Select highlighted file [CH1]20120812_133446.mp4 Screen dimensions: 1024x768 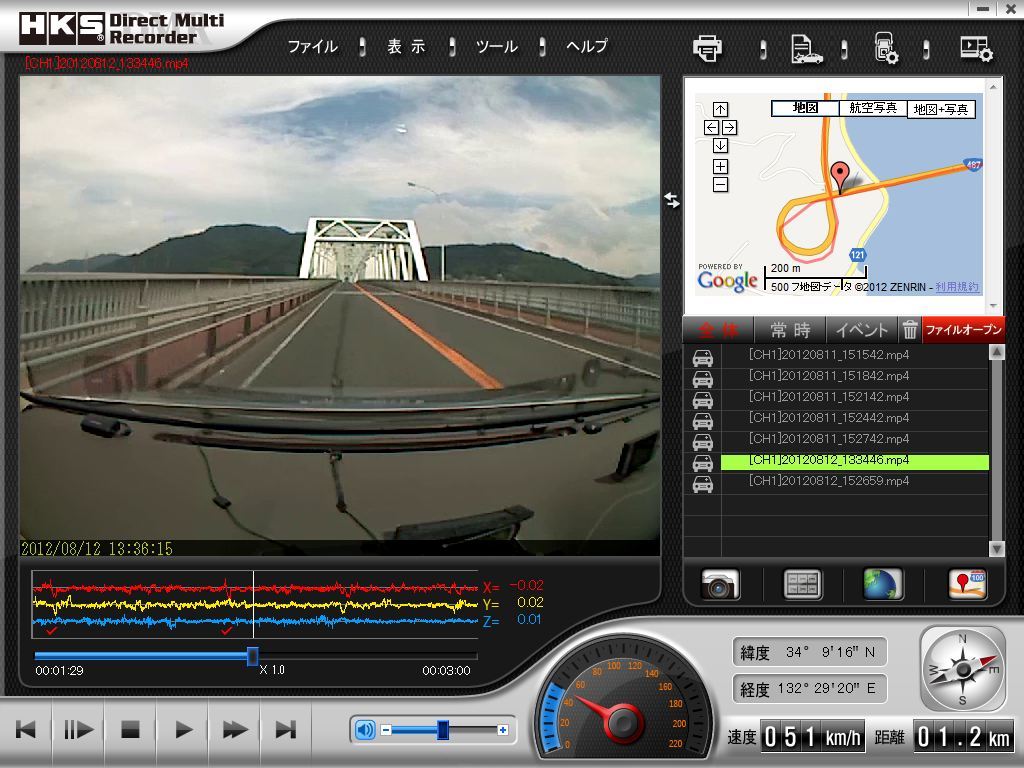click(x=855, y=460)
